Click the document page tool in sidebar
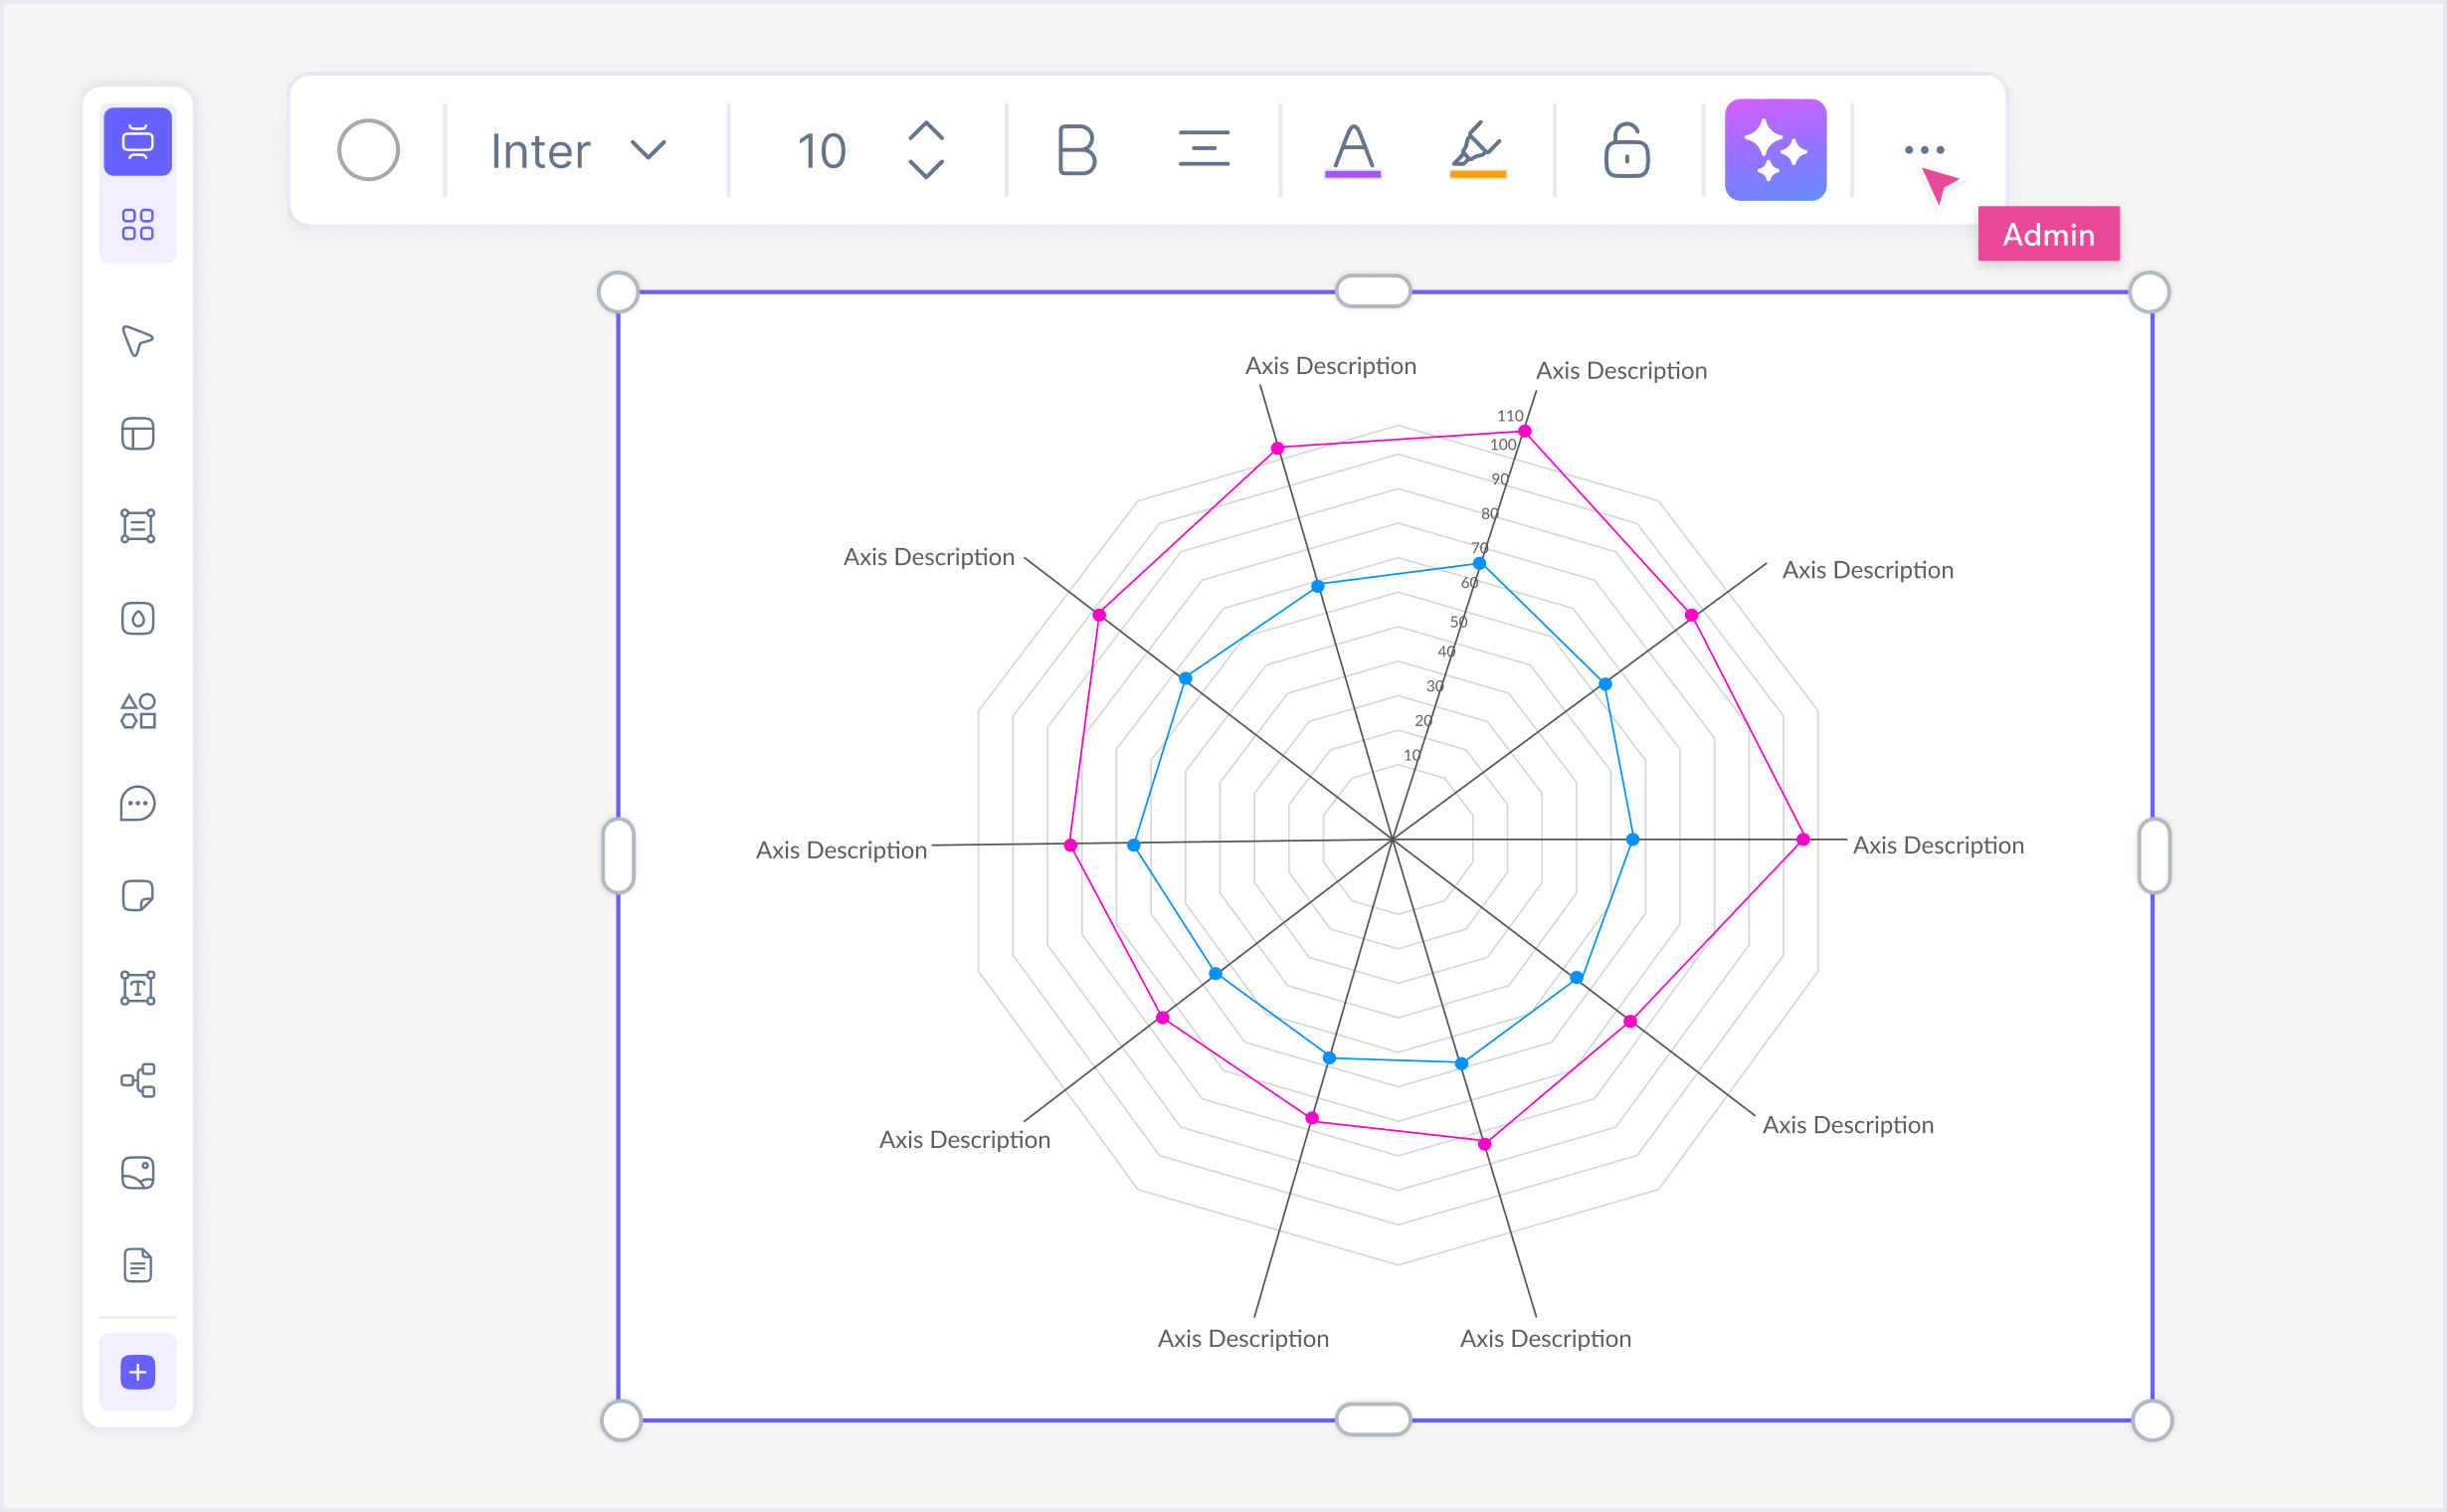This screenshot has height=1512, width=2447. click(138, 1266)
